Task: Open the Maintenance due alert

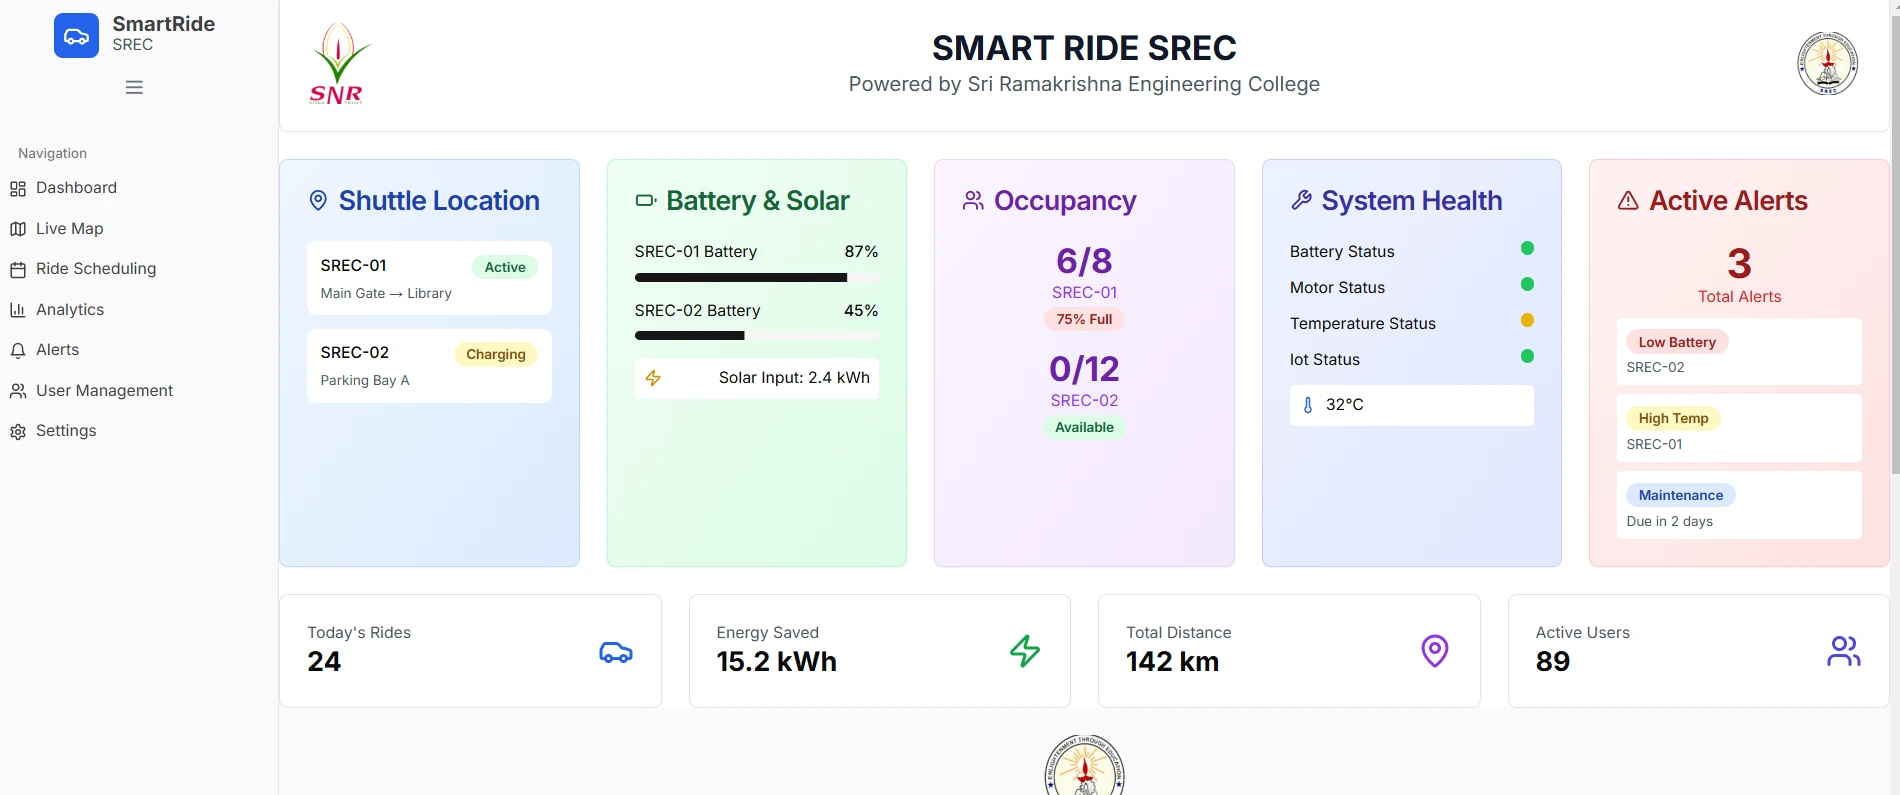Action: pos(1739,505)
